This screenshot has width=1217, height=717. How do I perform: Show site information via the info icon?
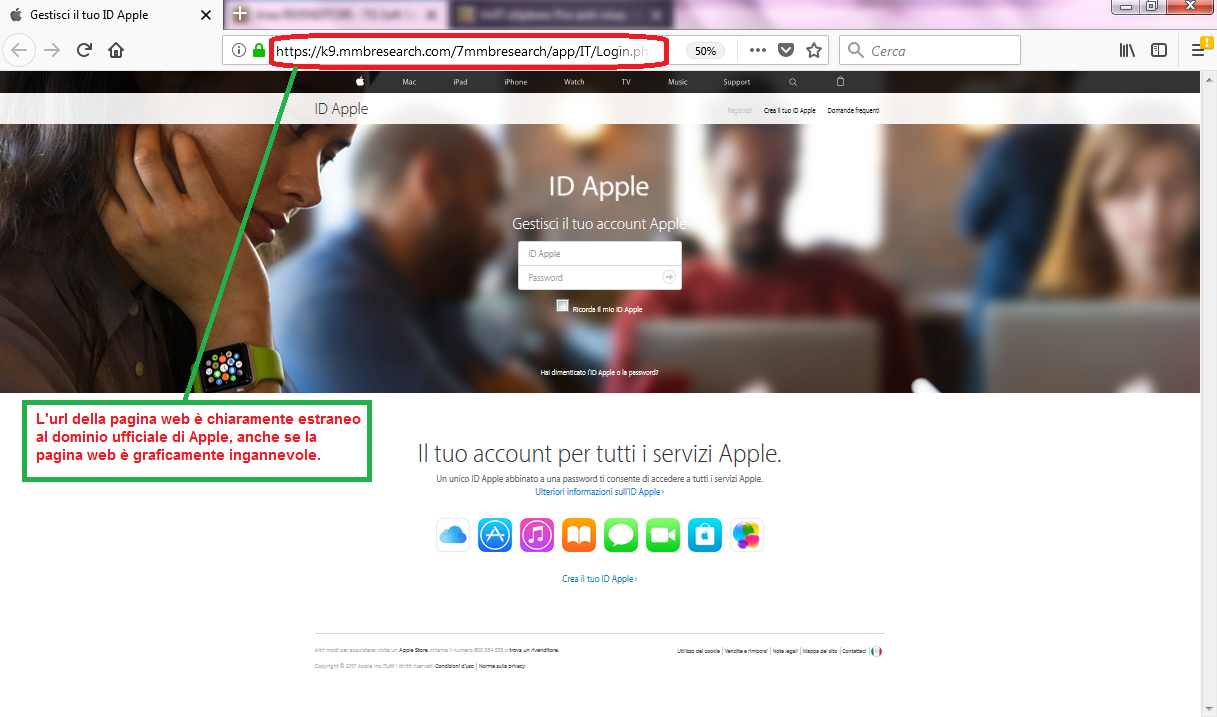point(239,50)
